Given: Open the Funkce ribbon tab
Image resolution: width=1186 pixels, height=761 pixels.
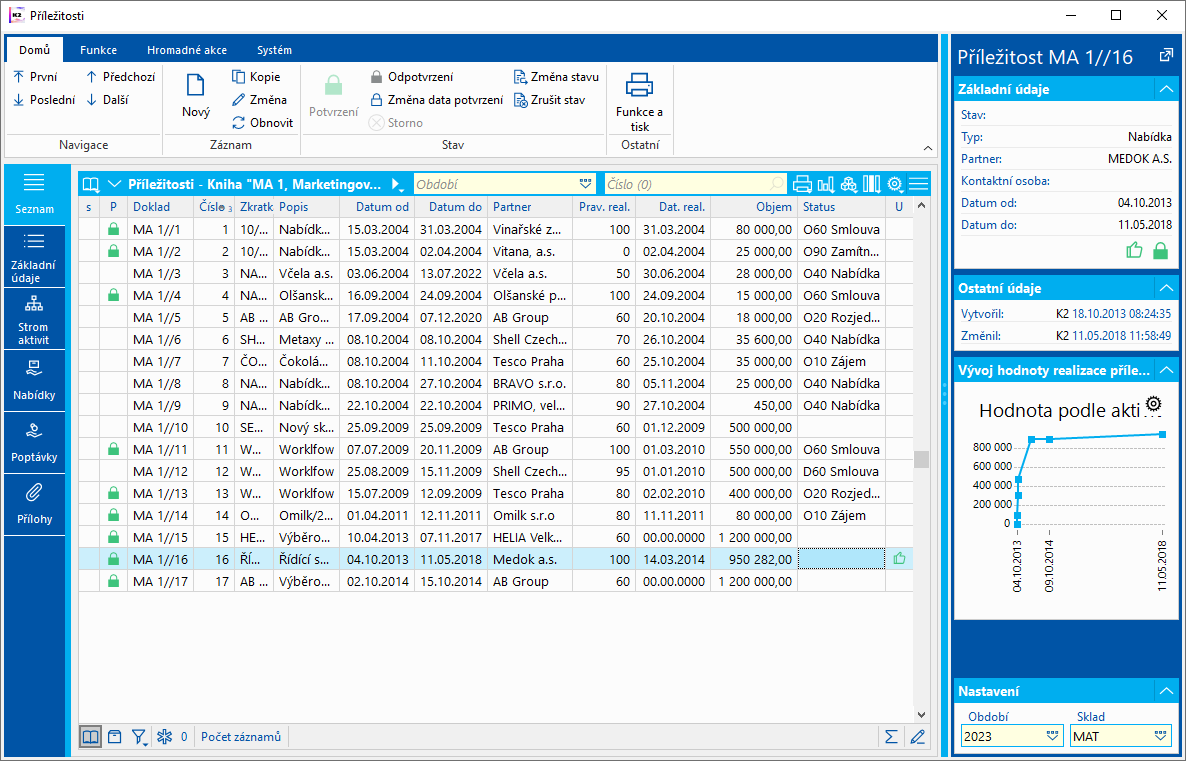Looking at the screenshot, I should (x=99, y=50).
